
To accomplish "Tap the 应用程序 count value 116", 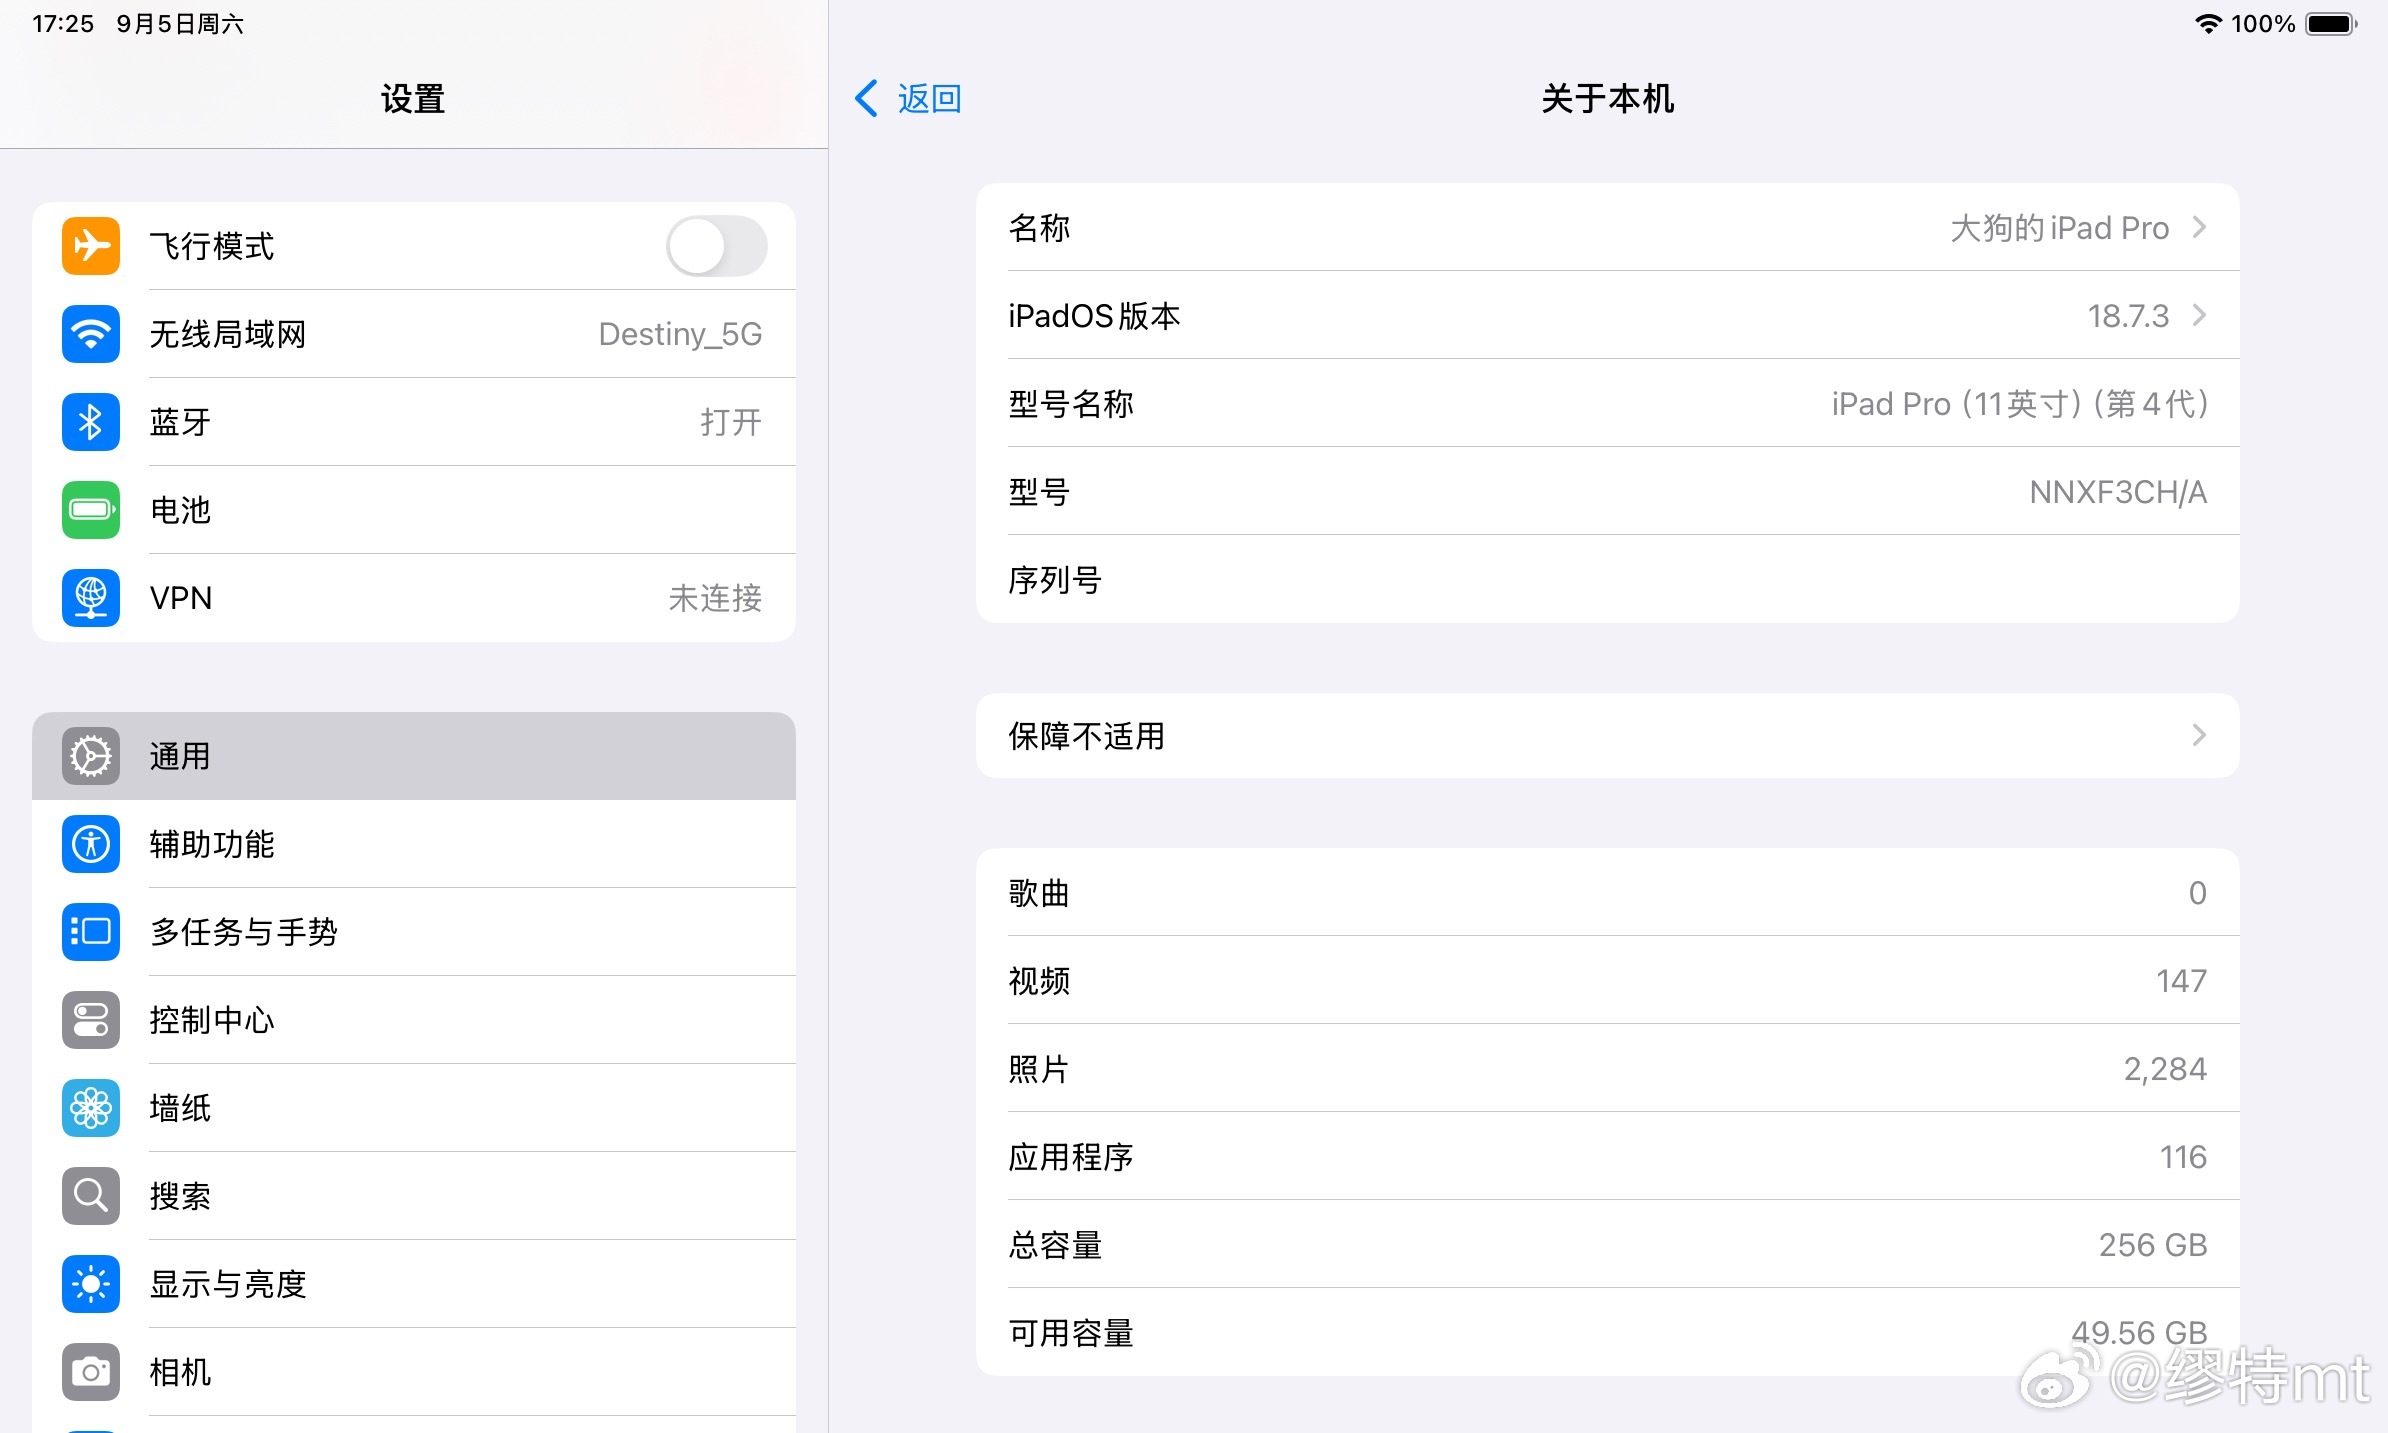I will (x=2183, y=1157).
